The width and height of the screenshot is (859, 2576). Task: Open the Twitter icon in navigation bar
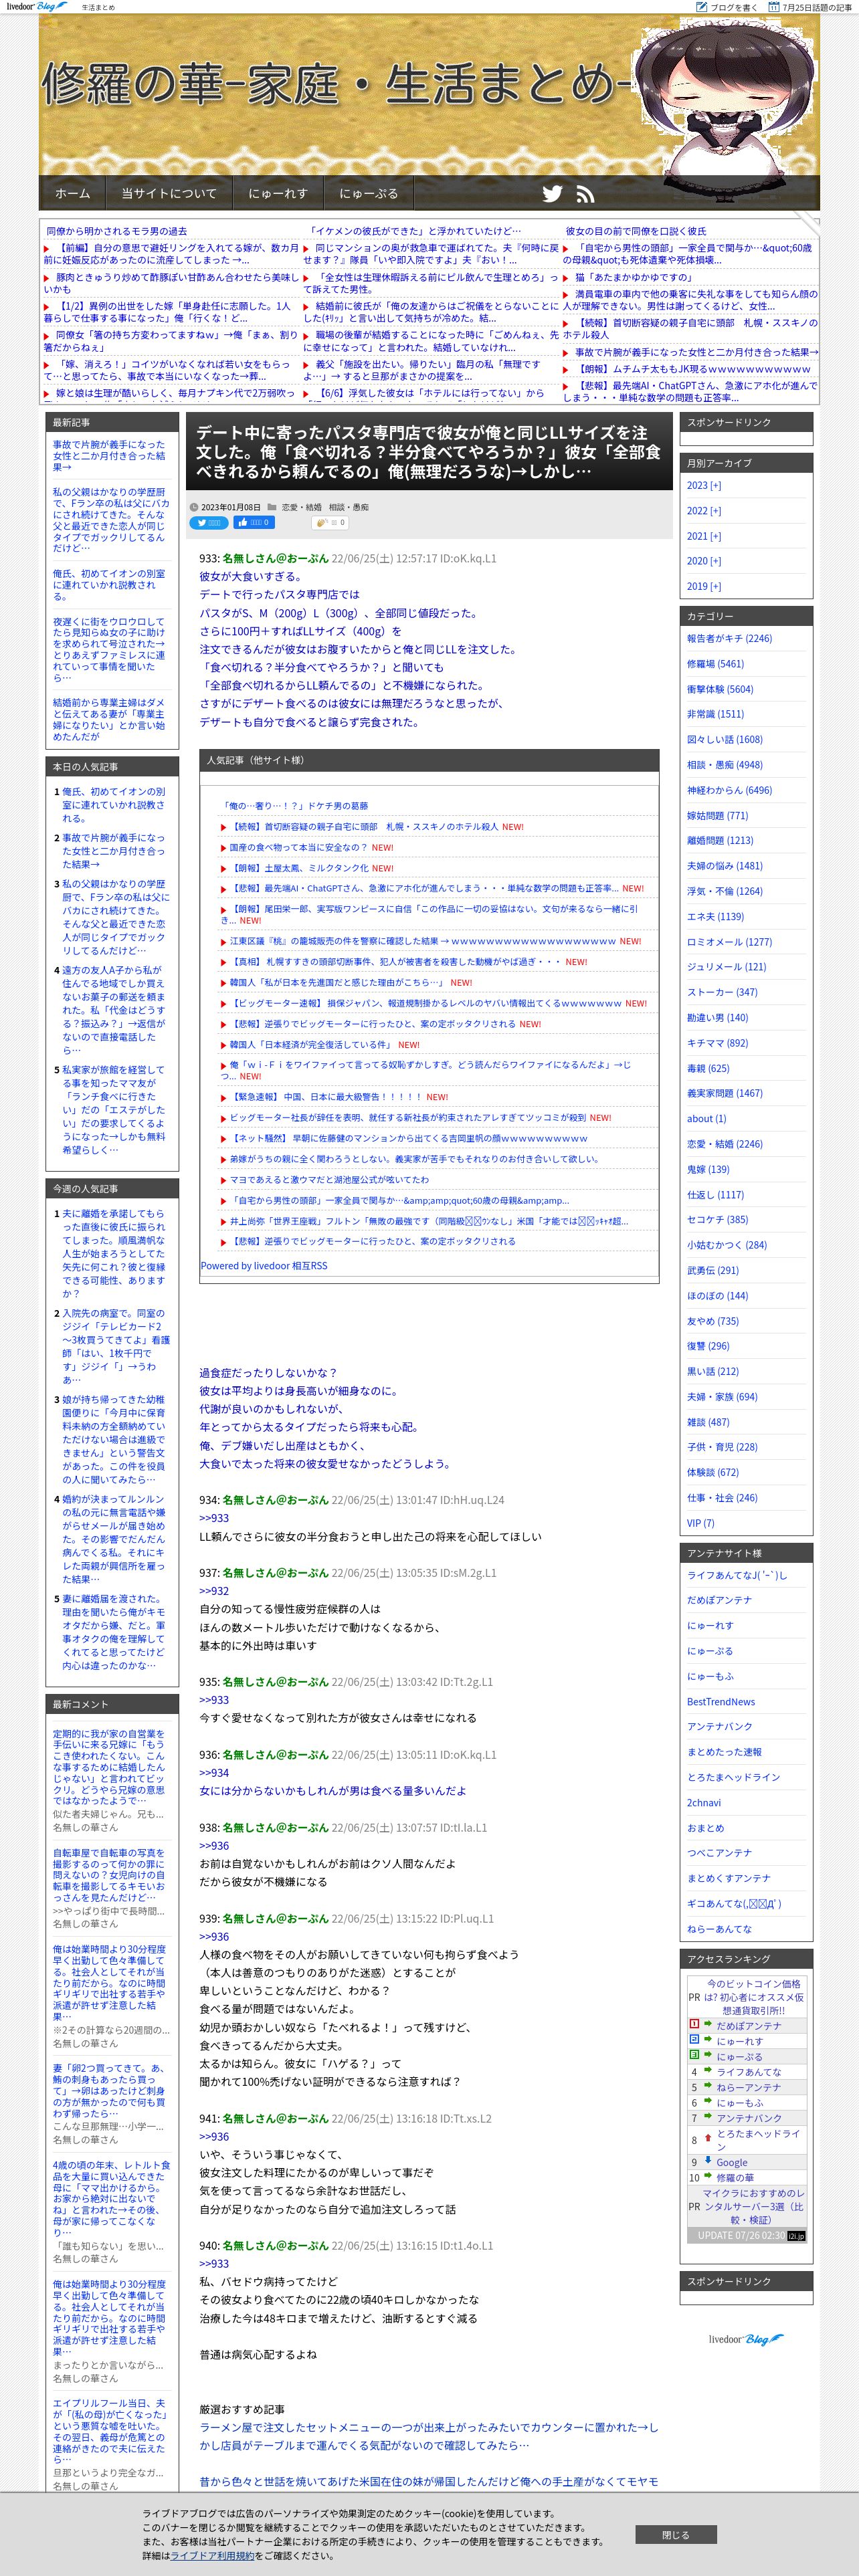click(x=552, y=194)
